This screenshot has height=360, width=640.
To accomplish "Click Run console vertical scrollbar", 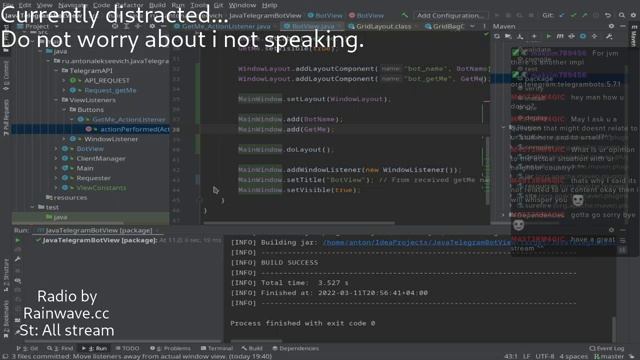I will click(613, 330).
